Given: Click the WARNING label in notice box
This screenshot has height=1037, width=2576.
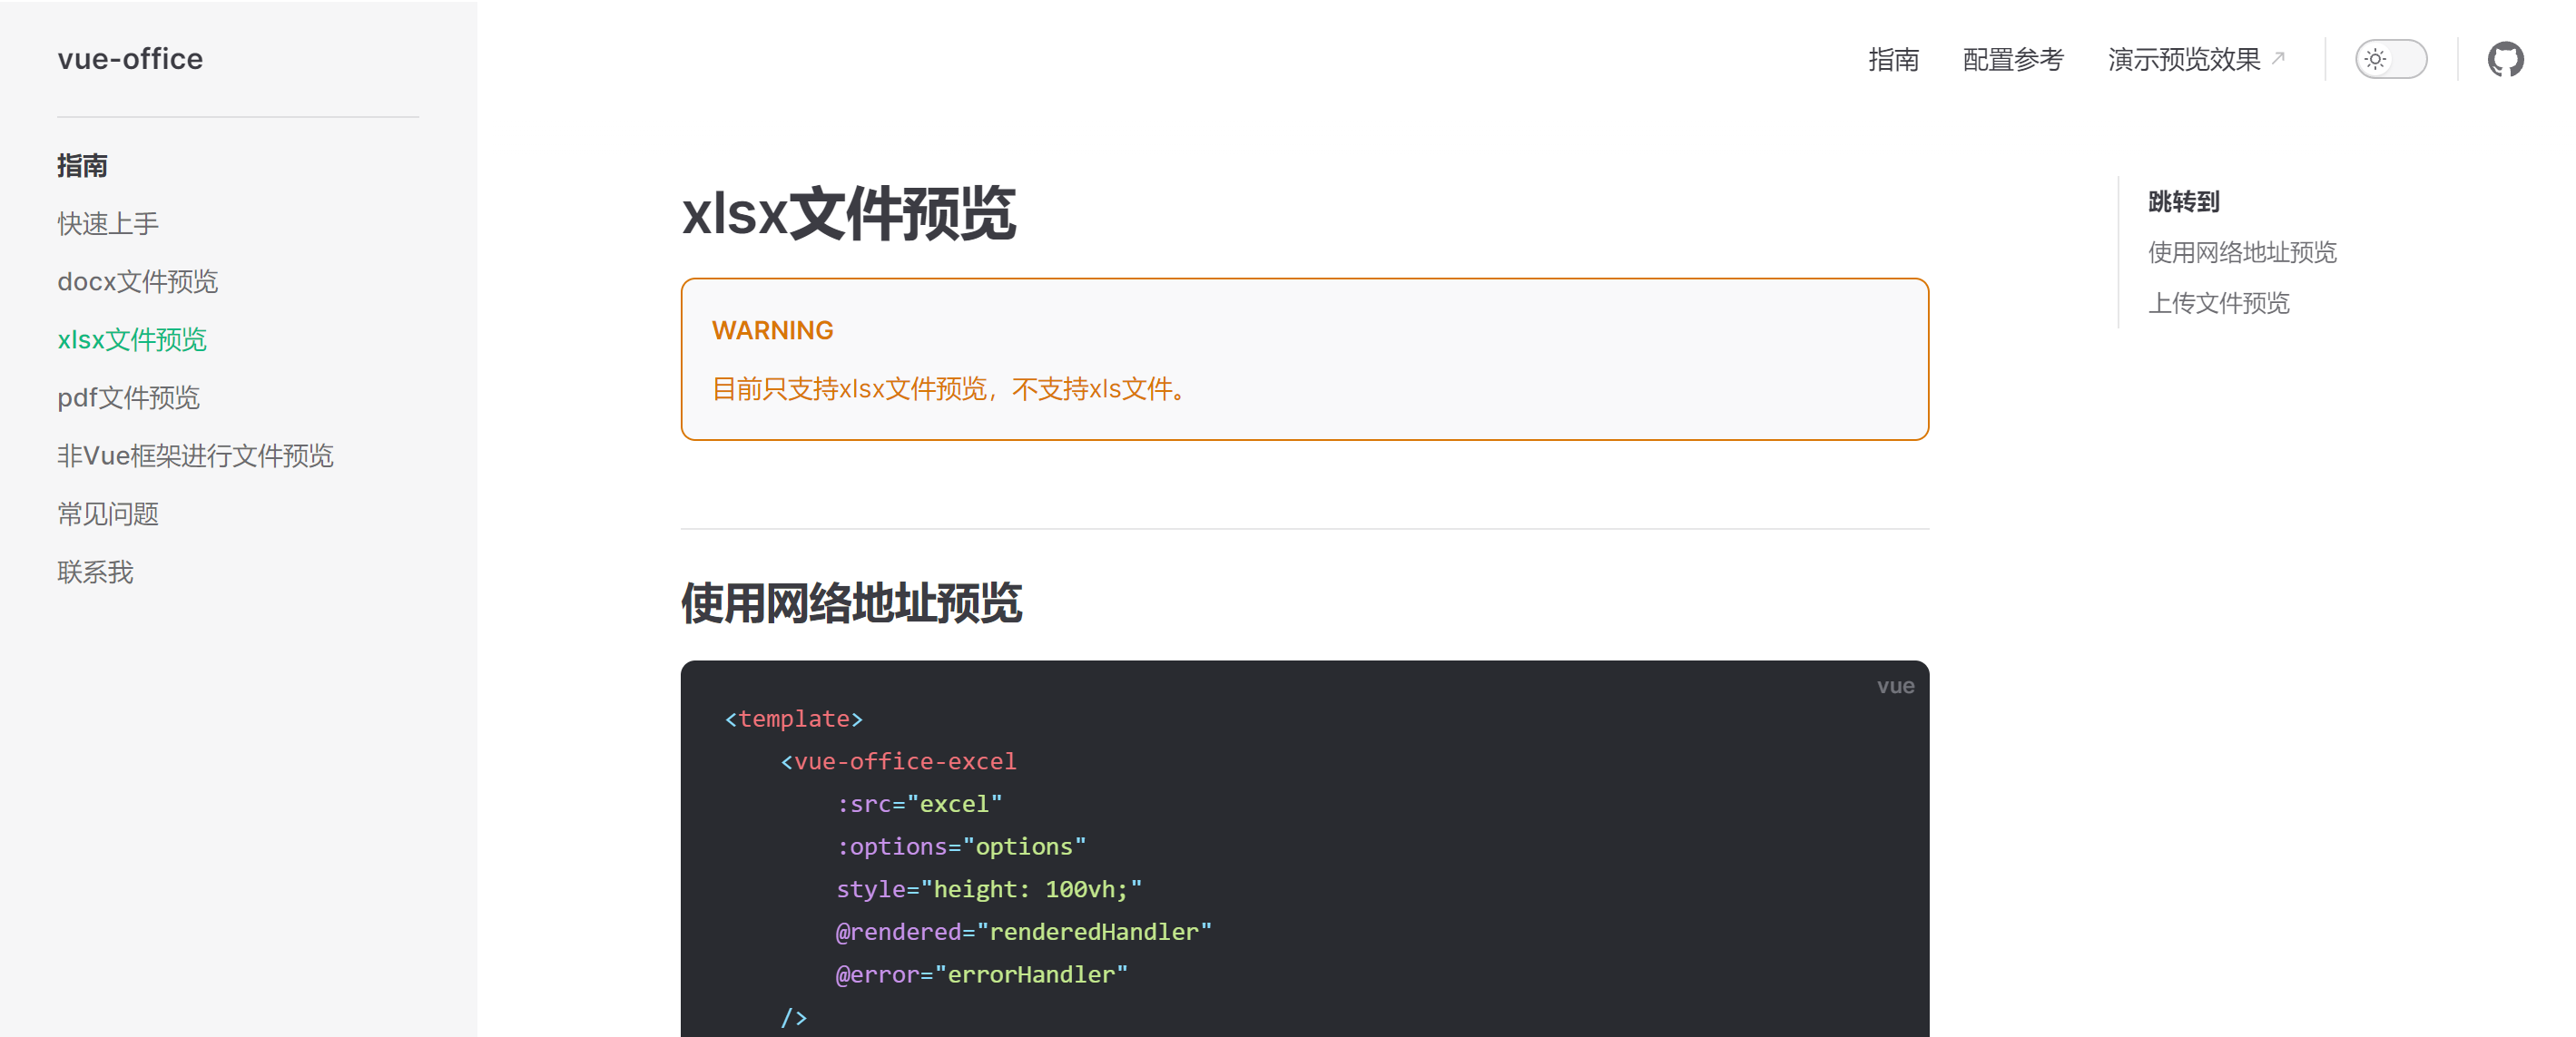Looking at the screenshot, I should (772, 330).
